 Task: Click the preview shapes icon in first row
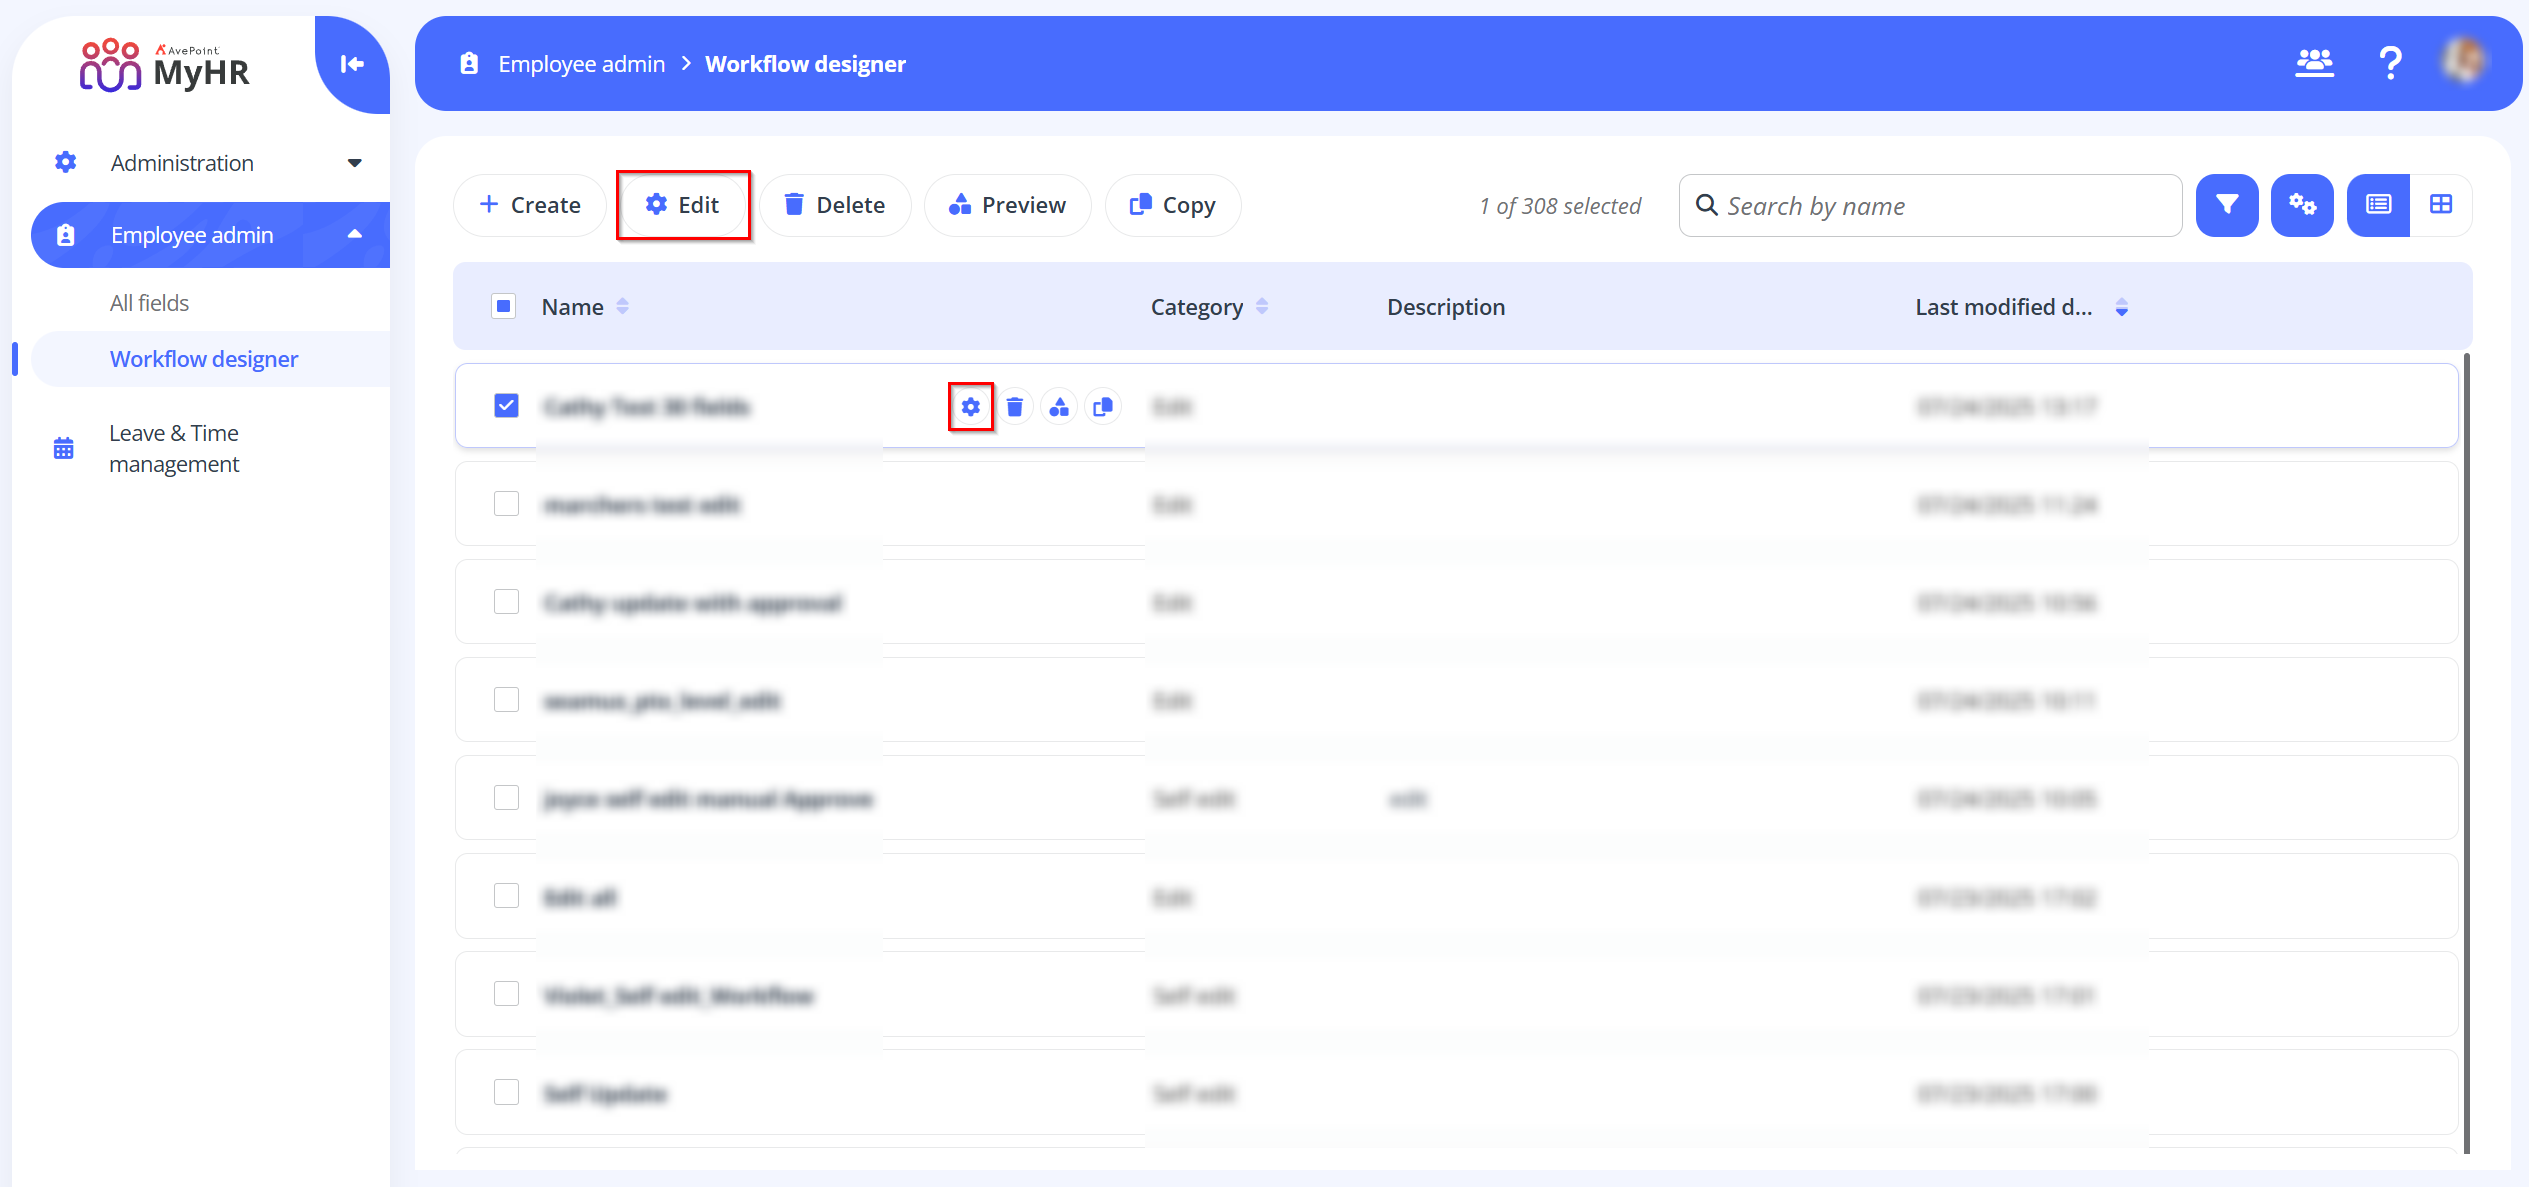pos(1059,407)
